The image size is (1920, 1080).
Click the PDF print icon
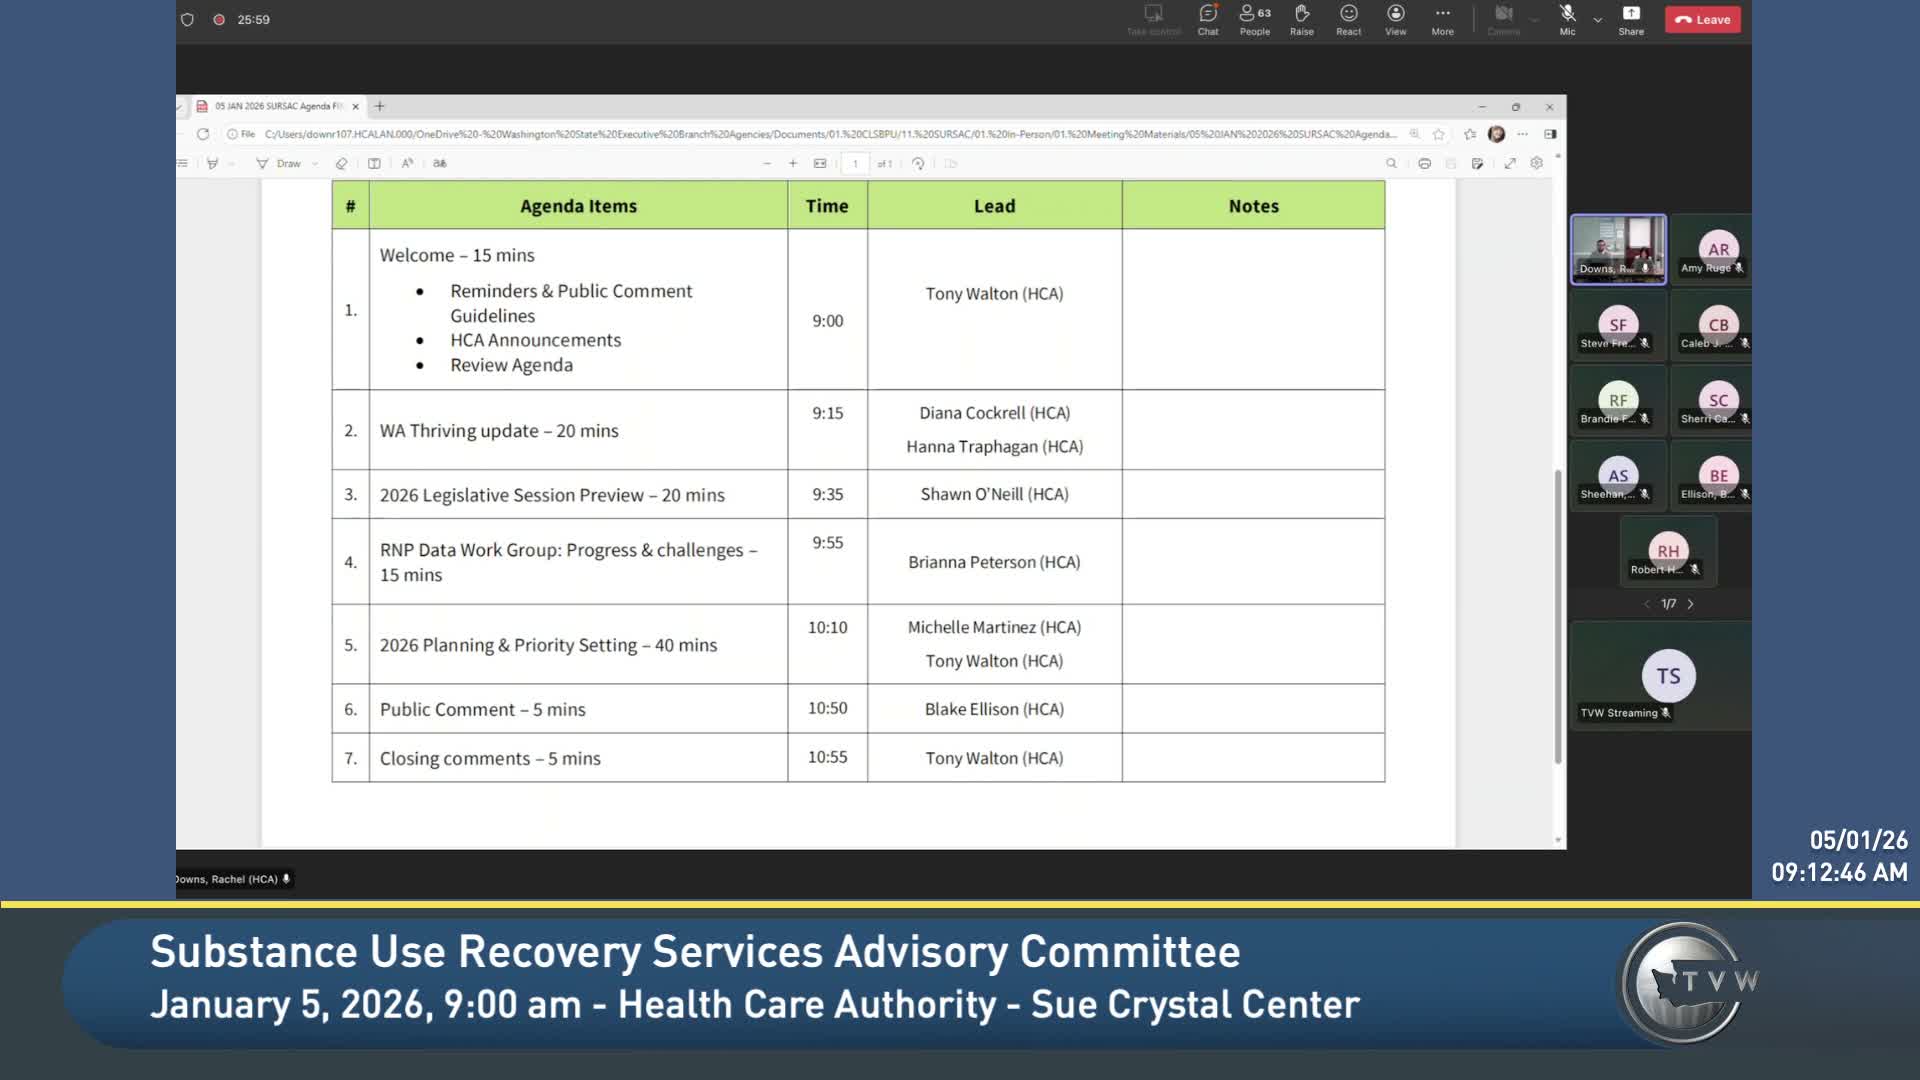[x=1424, y=163]
